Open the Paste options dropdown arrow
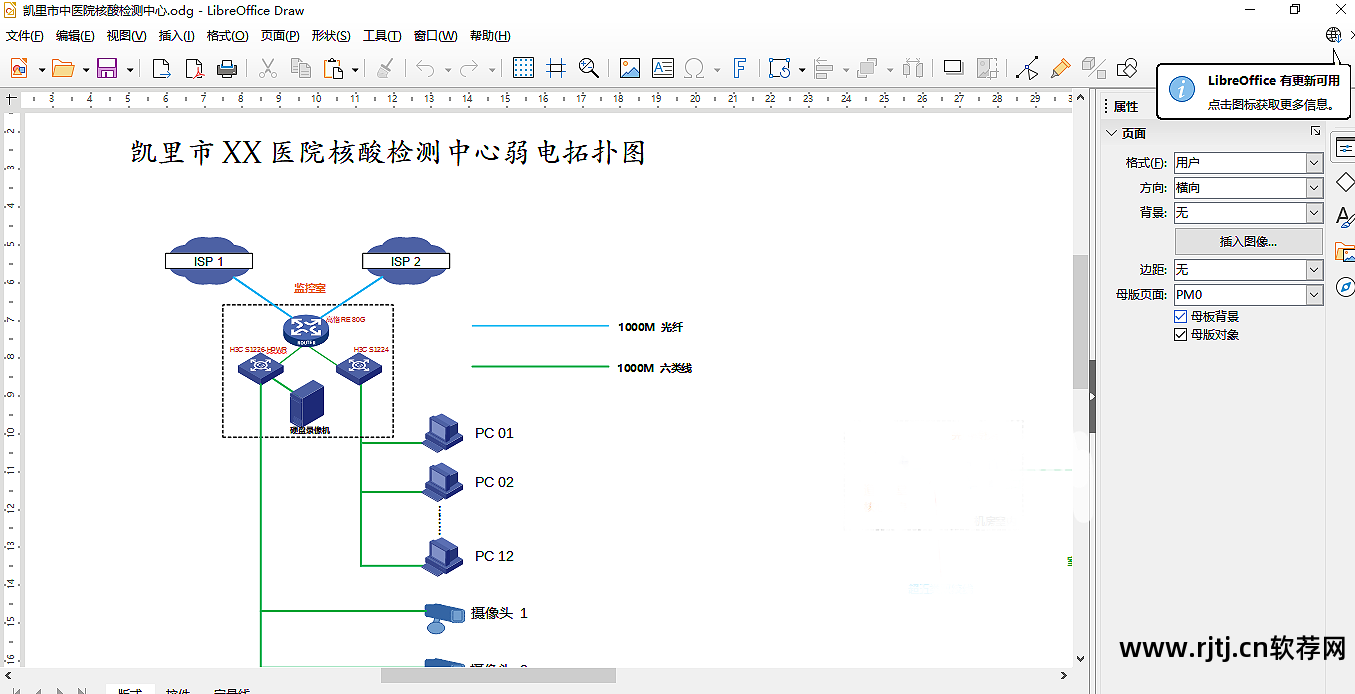1355x694 pixels. click(x=356, y=70)
